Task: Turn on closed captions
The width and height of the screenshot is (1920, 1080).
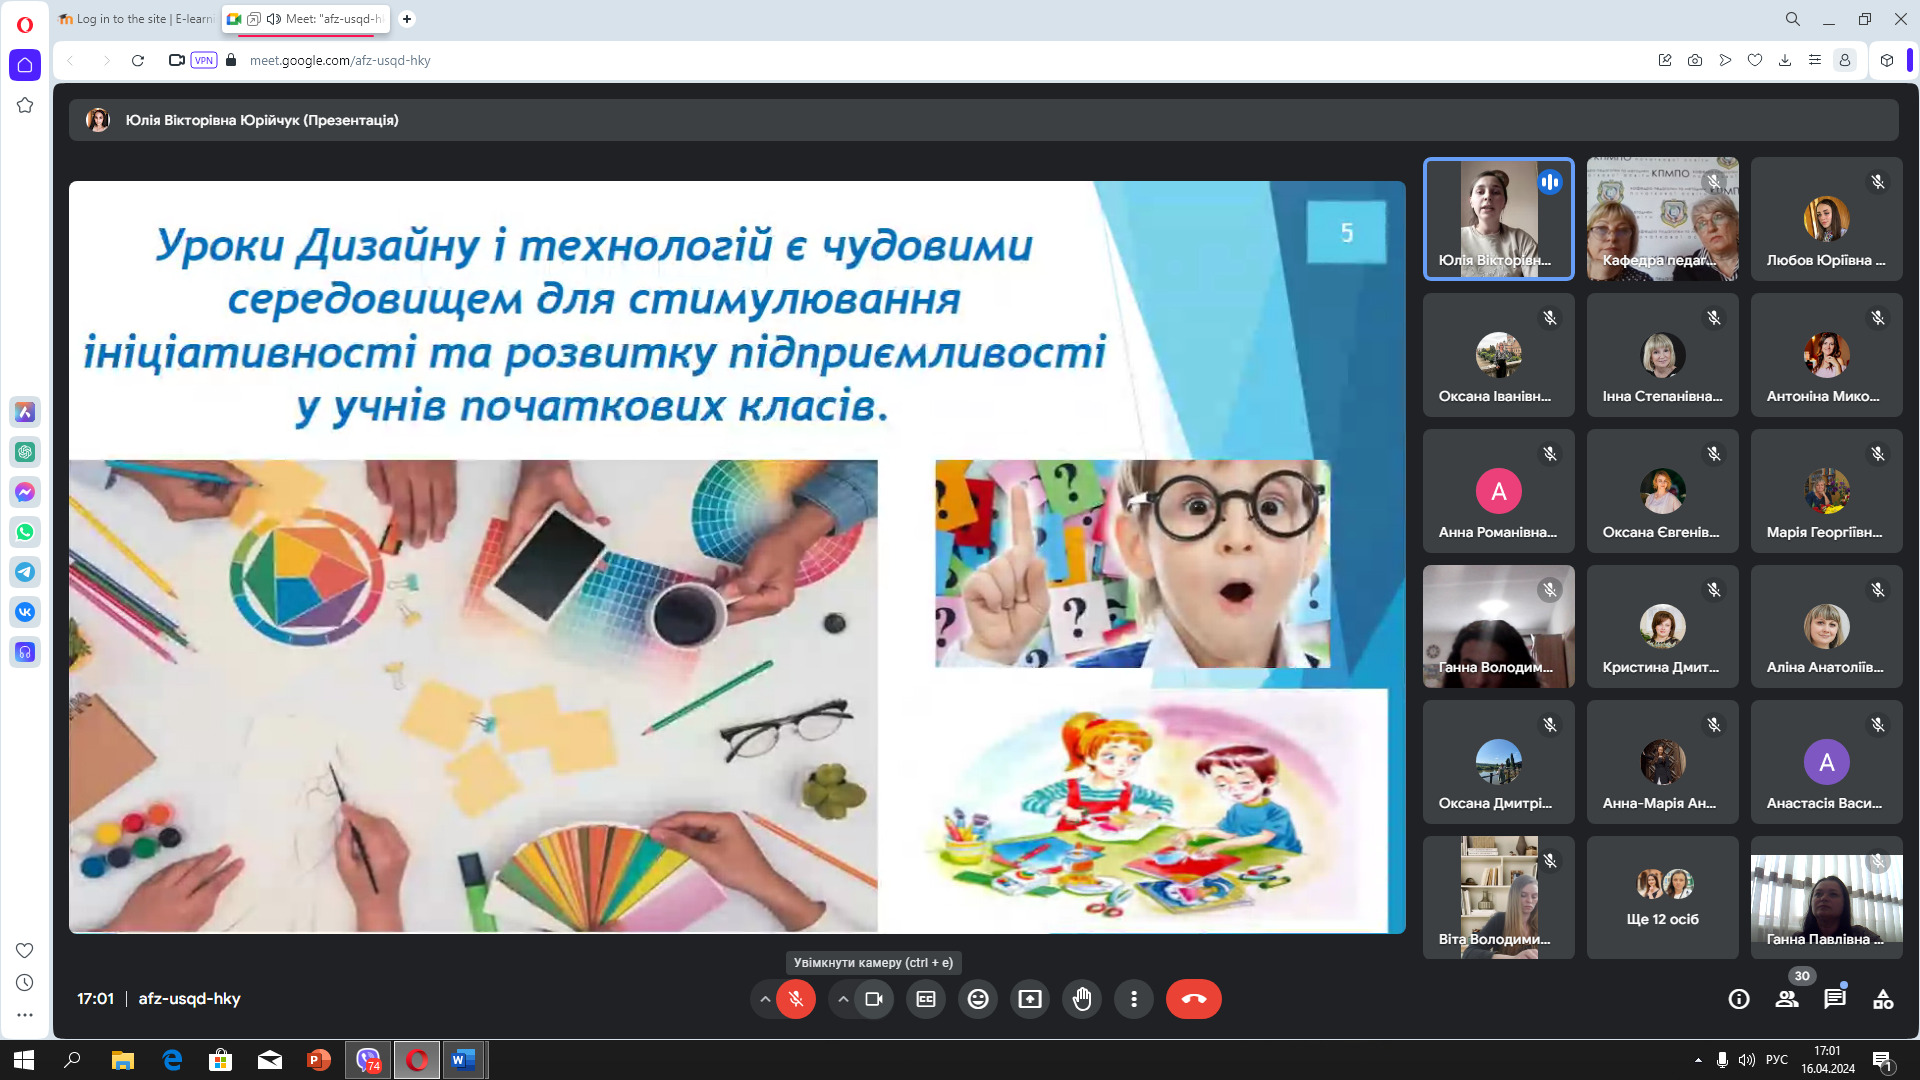Action: 926,999
